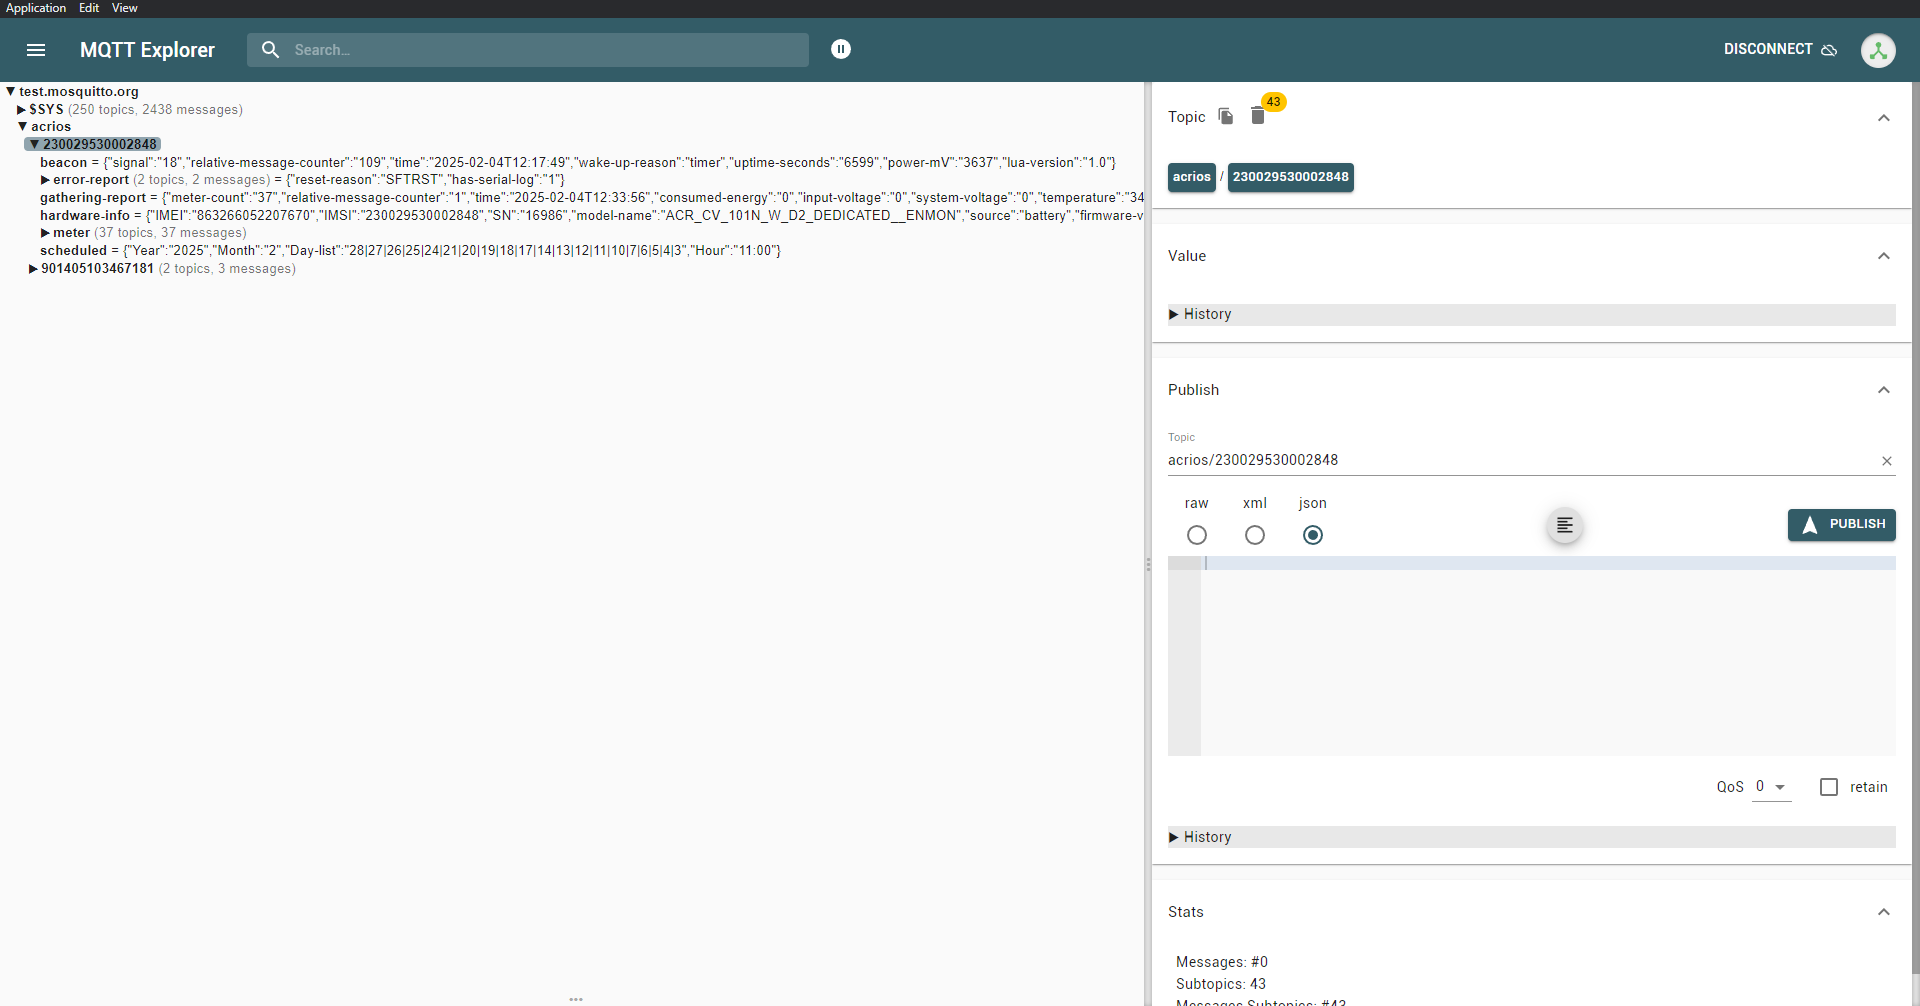Click DISCONNECT to leave the broker
The width and height of the screenshot is (1920, 1006).
1767,49
